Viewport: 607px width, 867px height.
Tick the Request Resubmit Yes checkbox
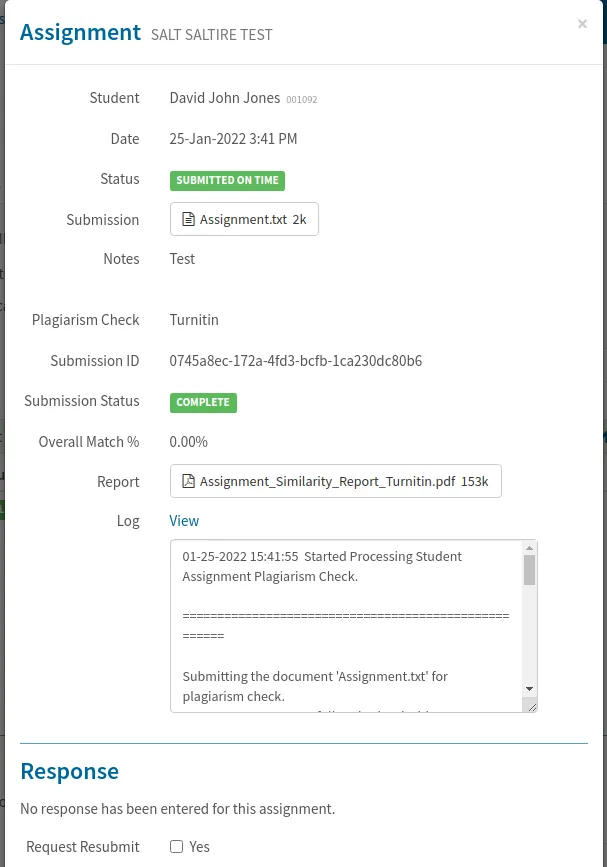(x=176, y=847)
